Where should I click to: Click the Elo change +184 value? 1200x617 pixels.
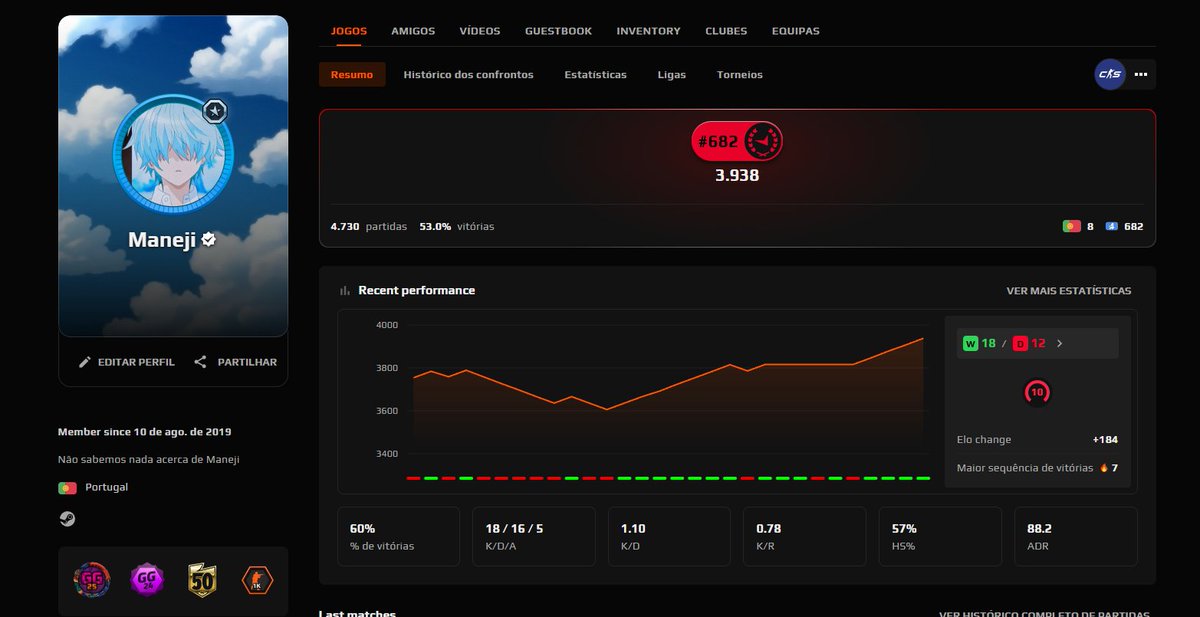pos(1105,440)
